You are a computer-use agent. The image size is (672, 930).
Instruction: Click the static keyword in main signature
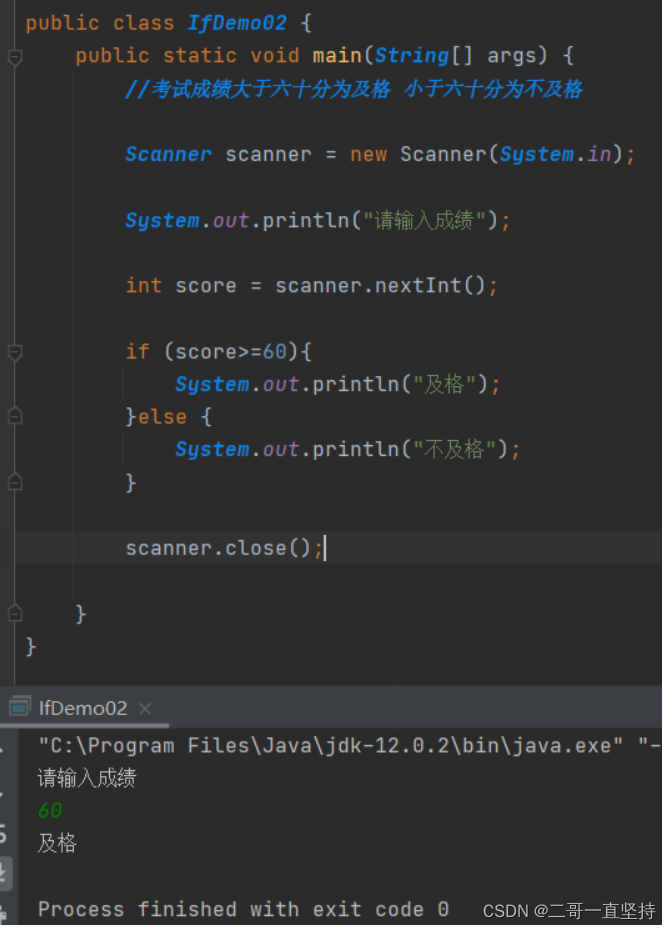(x=200, y=56)
